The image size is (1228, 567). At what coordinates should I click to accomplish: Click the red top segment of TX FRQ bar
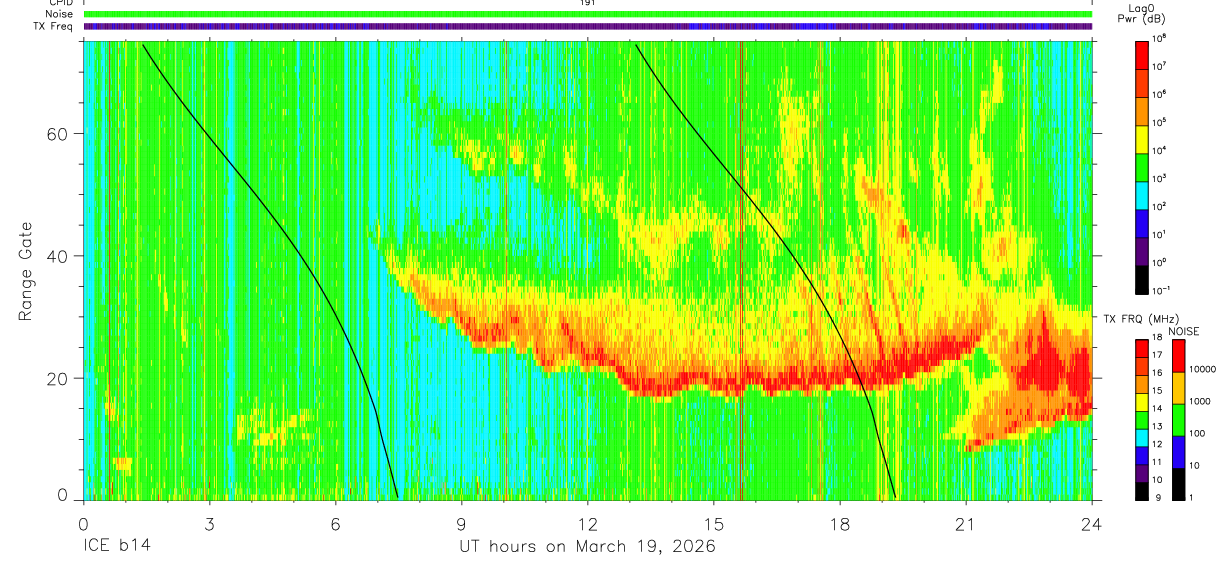coord(1143,349)
